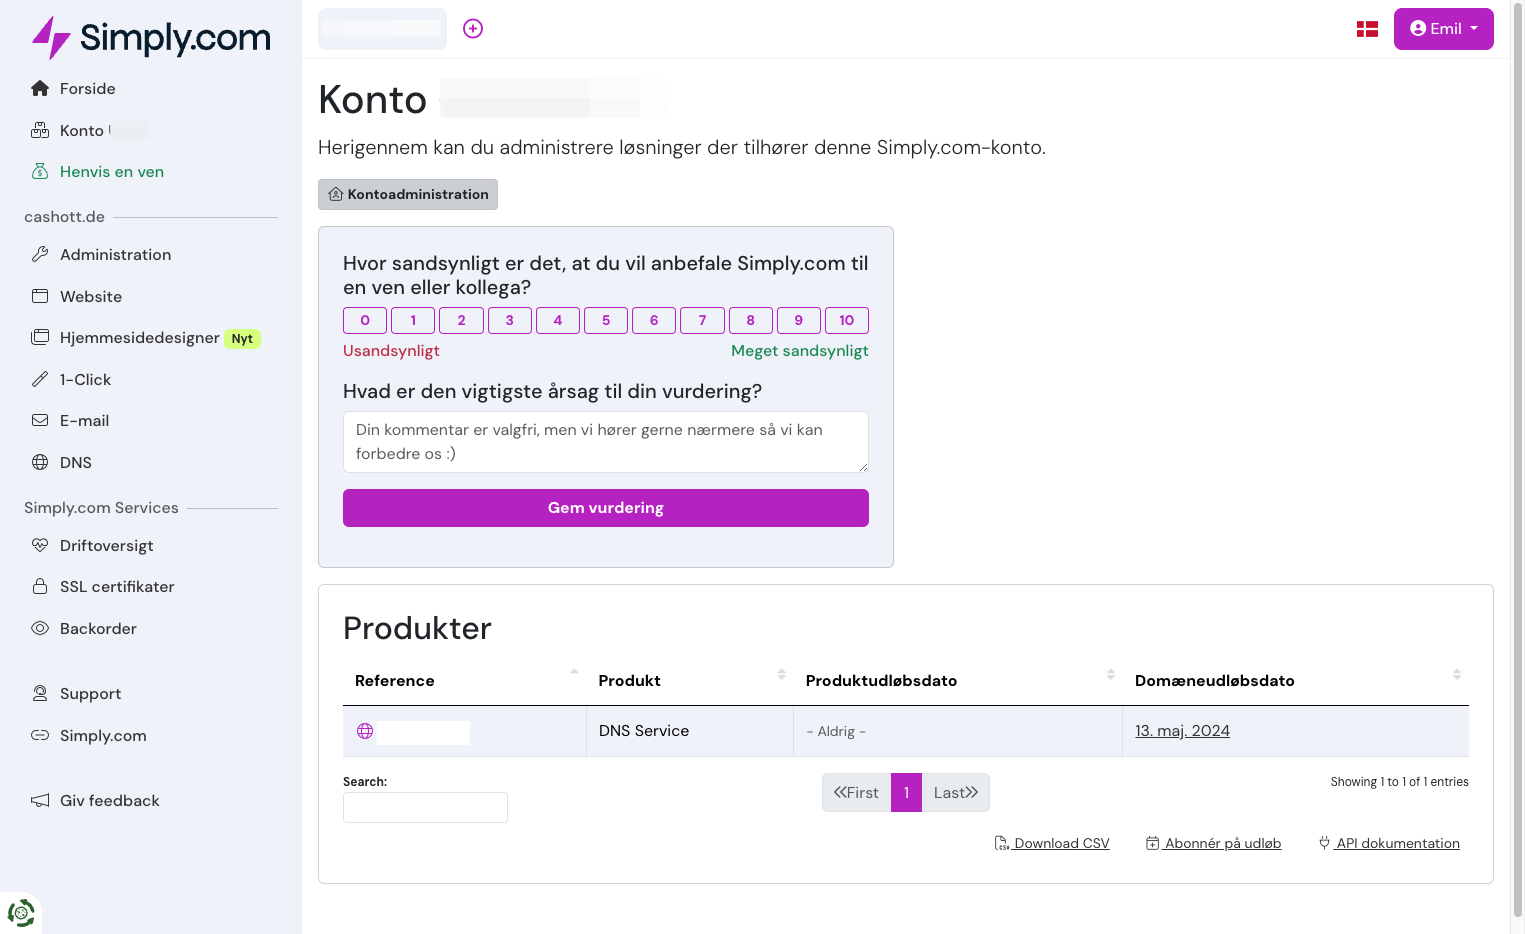Select rating 3 for recommendation
Image resolution: width=1525 pixels, height=934 pixels.
[510, 321]
